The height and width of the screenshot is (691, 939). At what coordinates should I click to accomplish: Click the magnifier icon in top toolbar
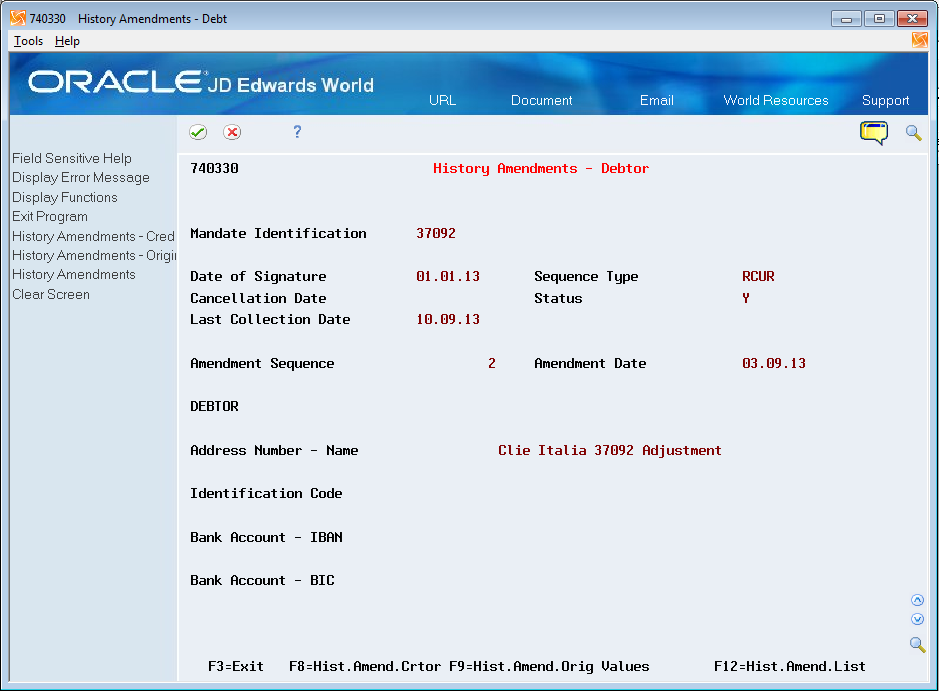(x=913, y=133)
